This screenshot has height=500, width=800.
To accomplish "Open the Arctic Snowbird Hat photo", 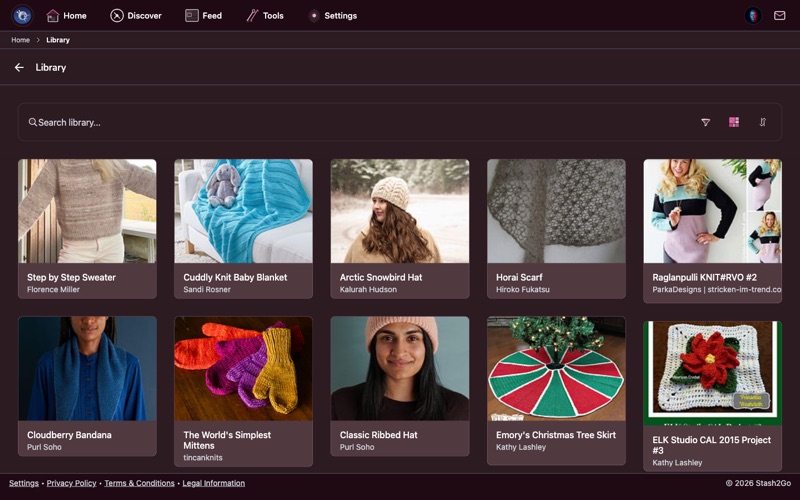I will pos(400,211).
